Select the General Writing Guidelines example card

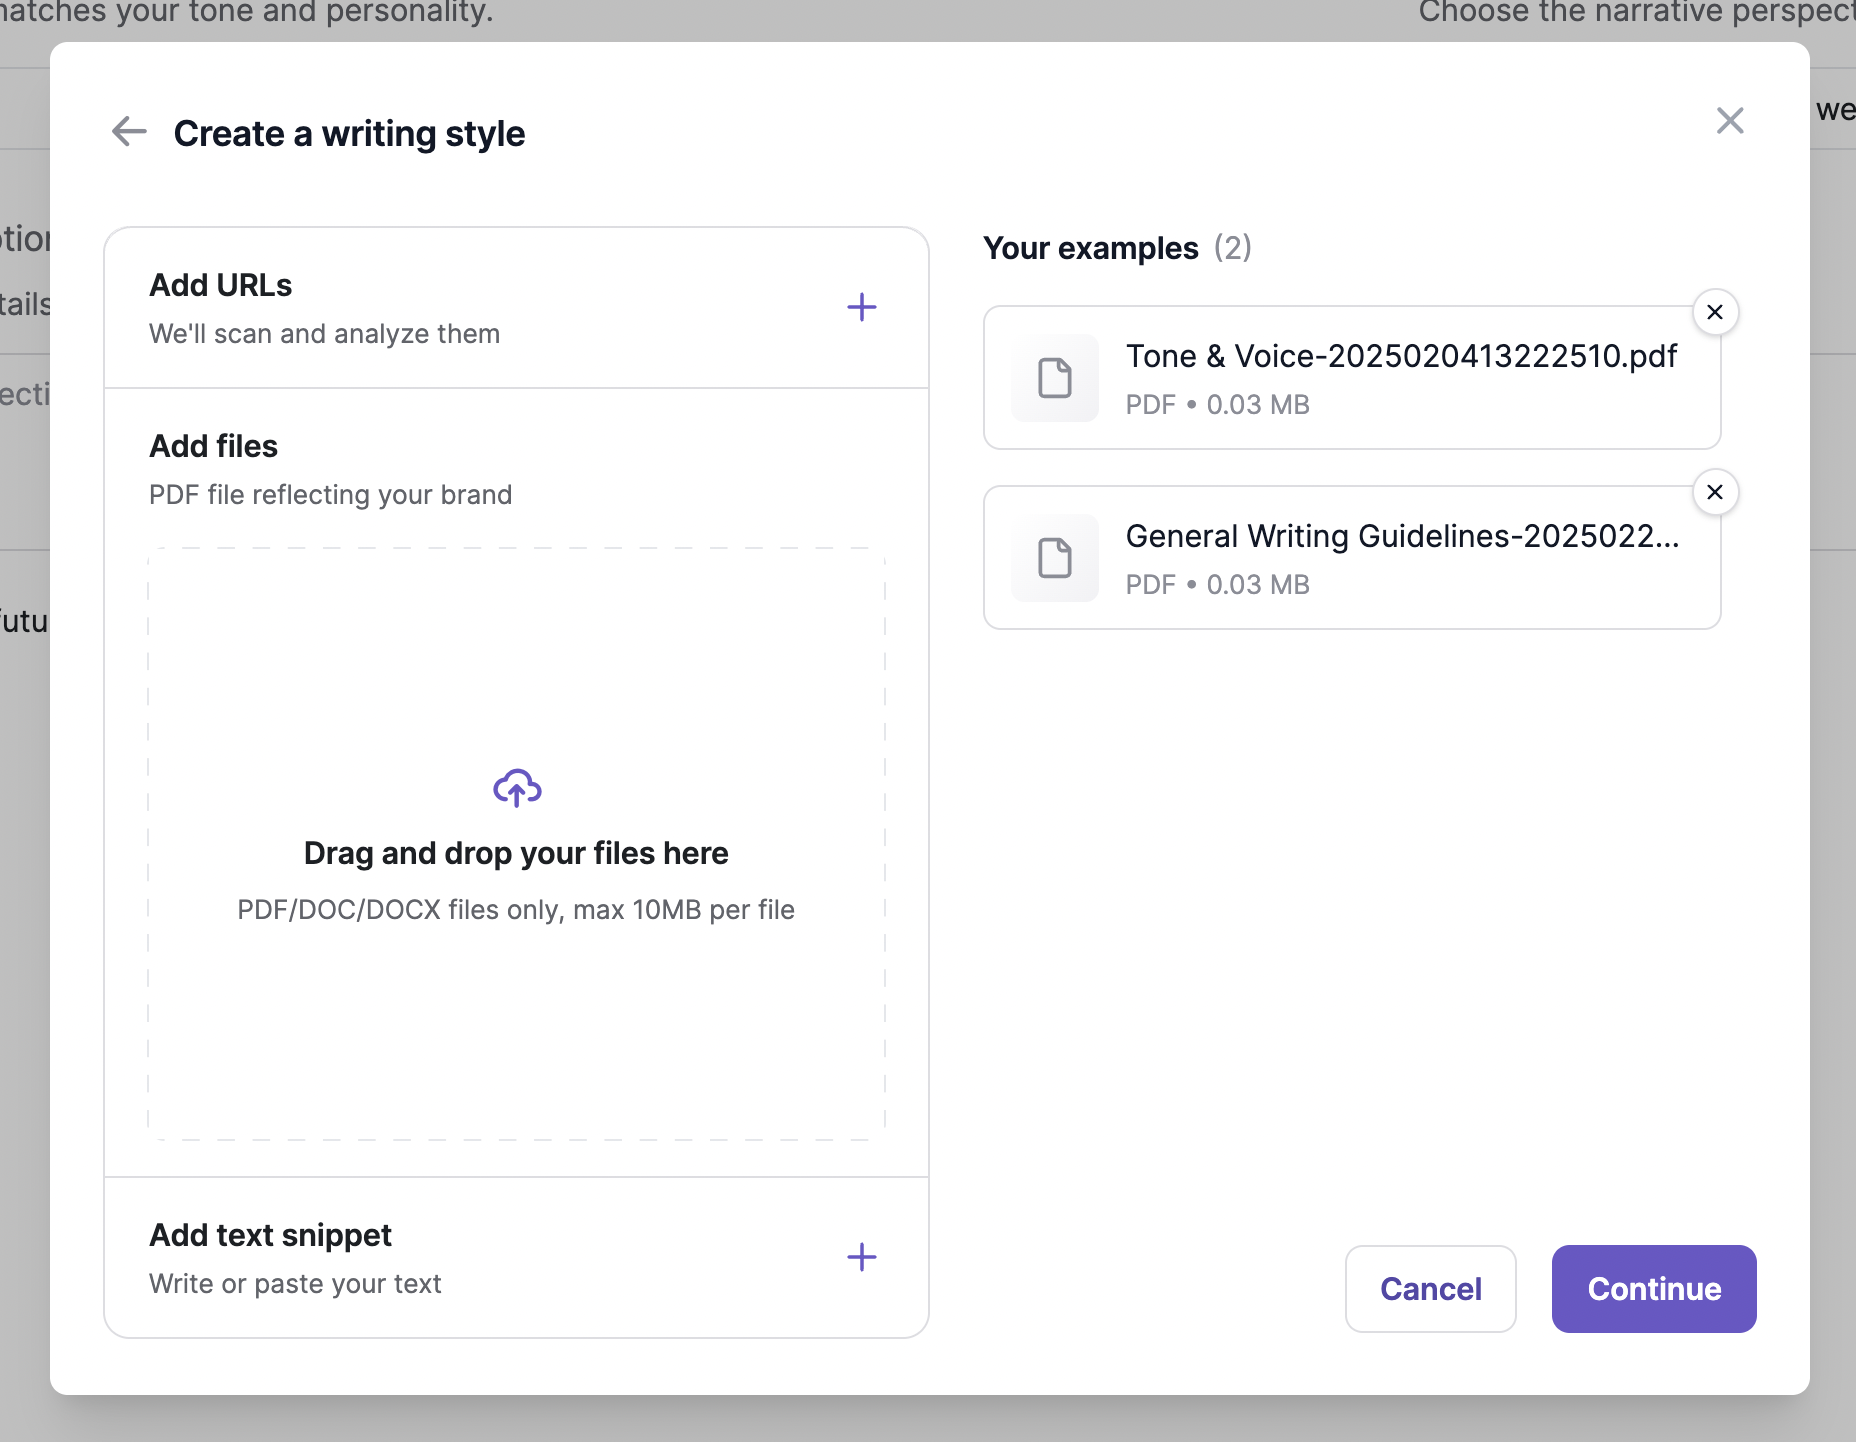(x=1350, y=558)
